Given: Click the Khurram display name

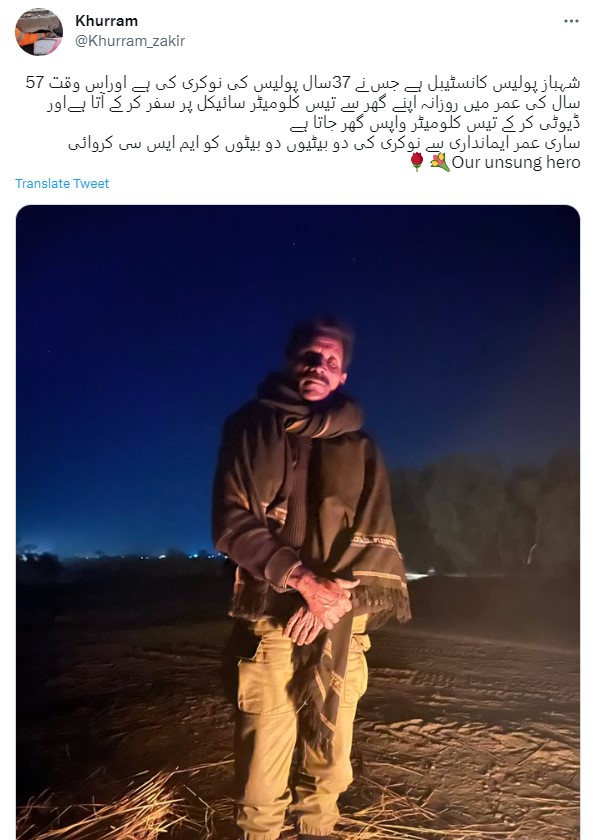Looking at the screenshot, I should [x=107, y=21].
